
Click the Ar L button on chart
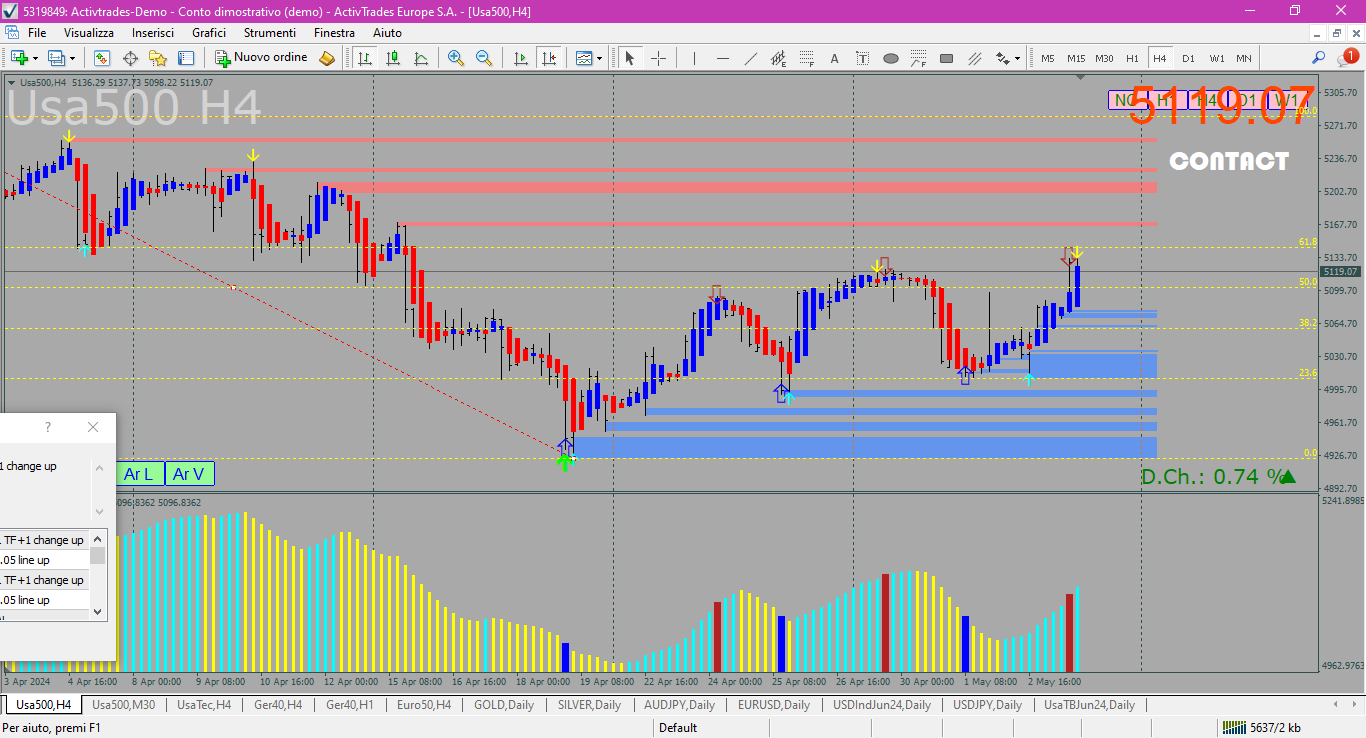[139, 474]
